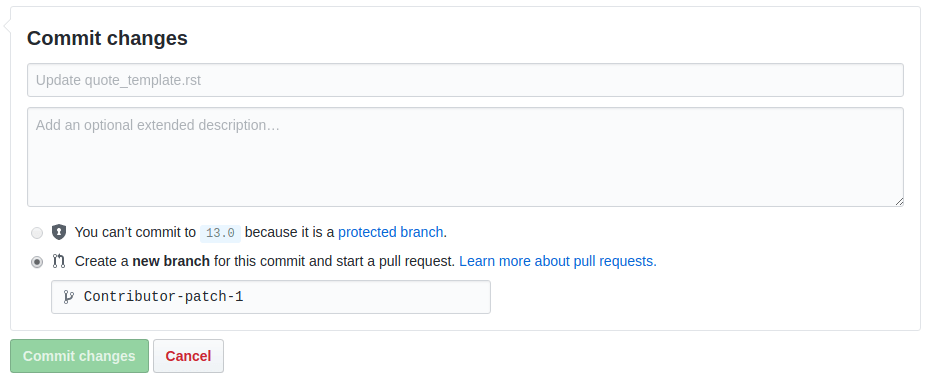Image resolution: width=925 pixels, height=380 pixels.
Task: Click the pull request icon
Action: pyautogui.click(x=58, y=261)
